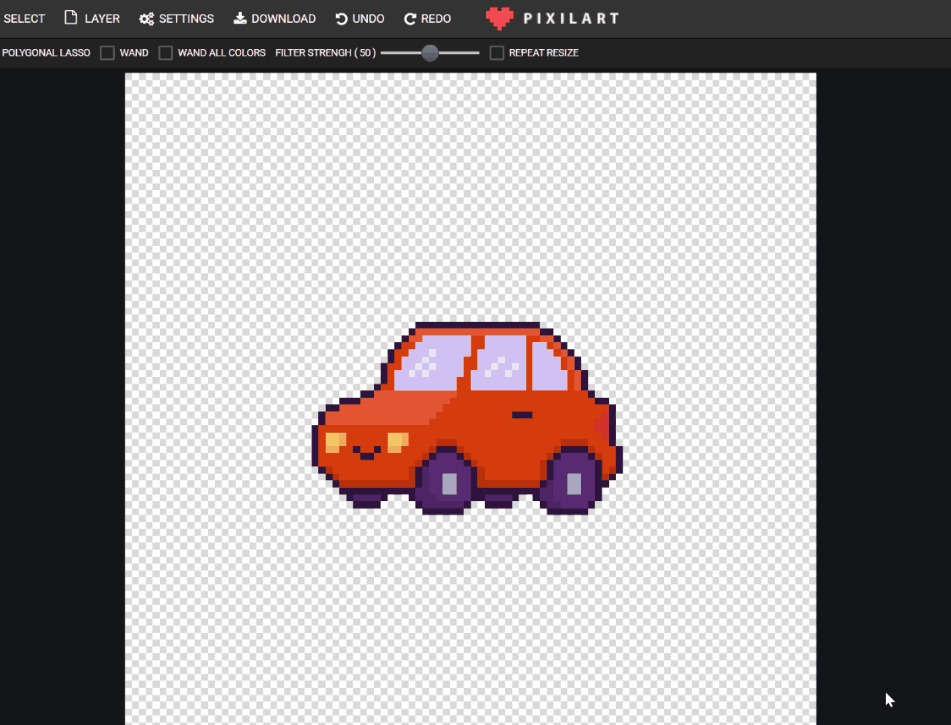Screen dimensions: 951x725
Task: Click the Wand All Colors label
Action: point(221,53)
